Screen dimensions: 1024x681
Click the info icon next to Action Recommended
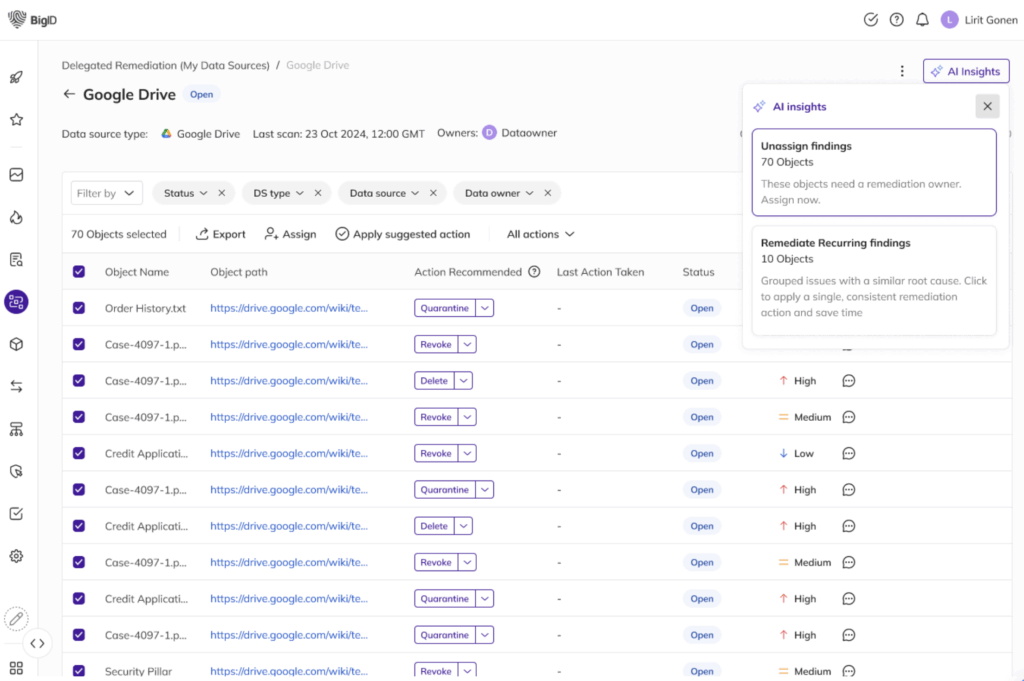[534, 272]
